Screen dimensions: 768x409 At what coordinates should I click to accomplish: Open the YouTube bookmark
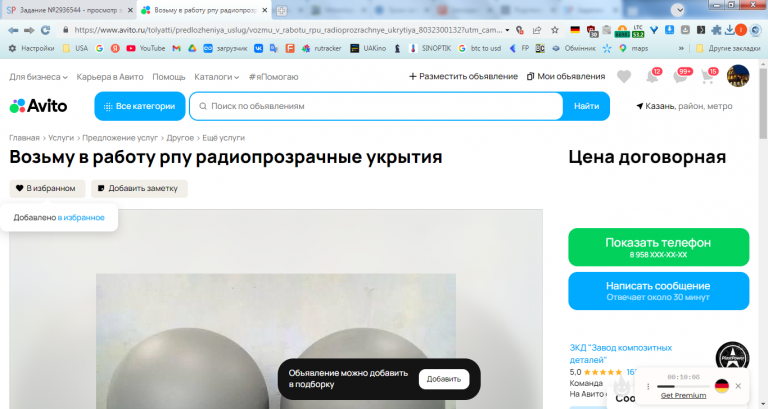[x=145, y=48]
